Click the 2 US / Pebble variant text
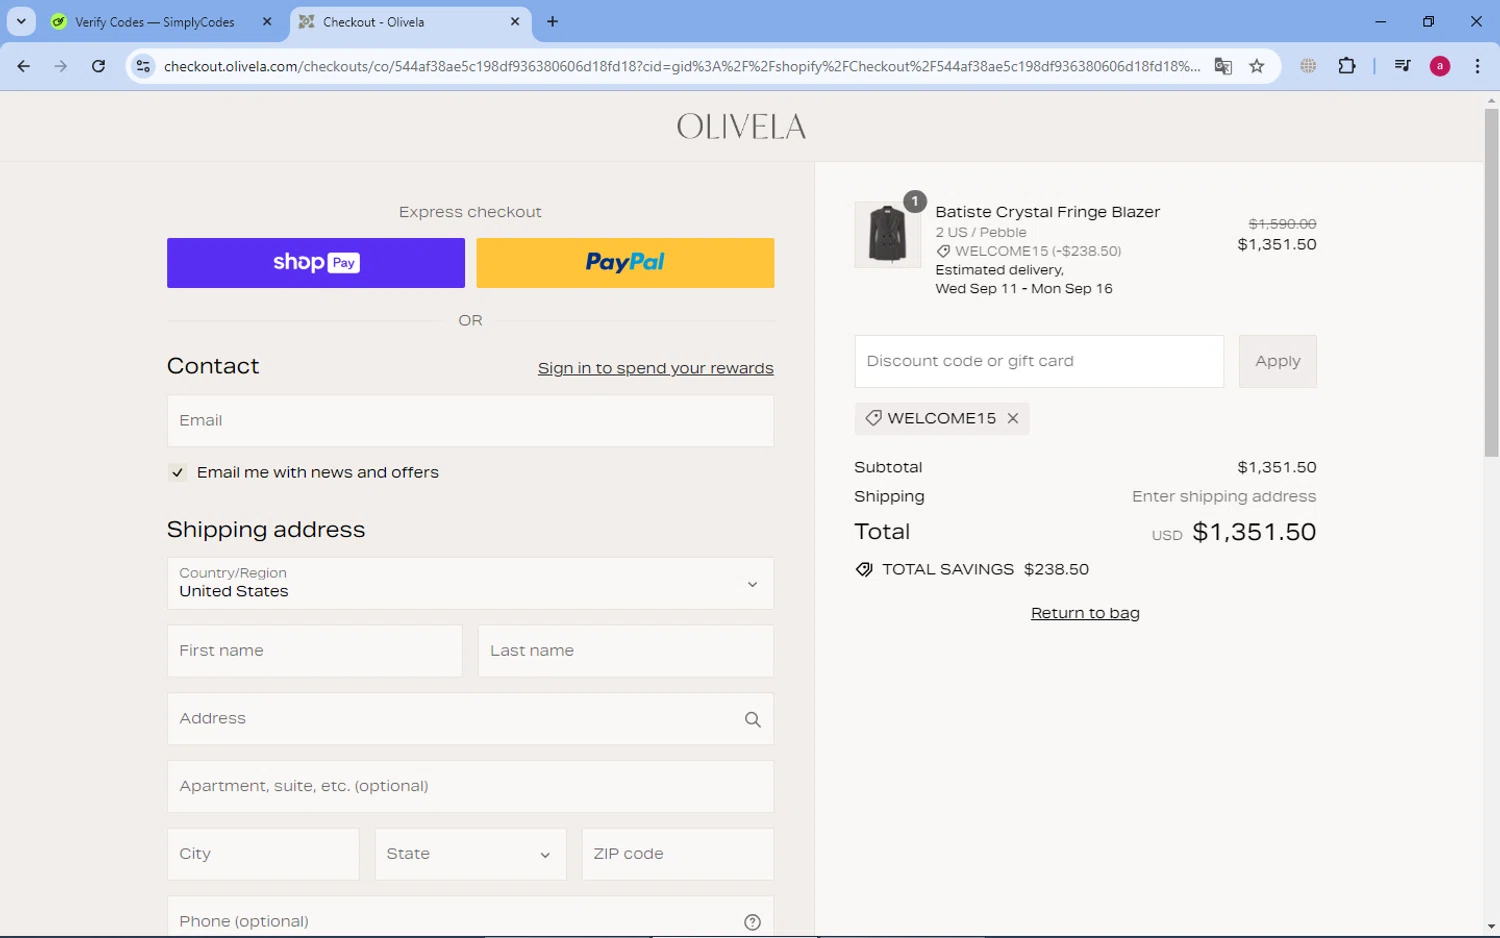1500x938 pixels. pos(981,232)
